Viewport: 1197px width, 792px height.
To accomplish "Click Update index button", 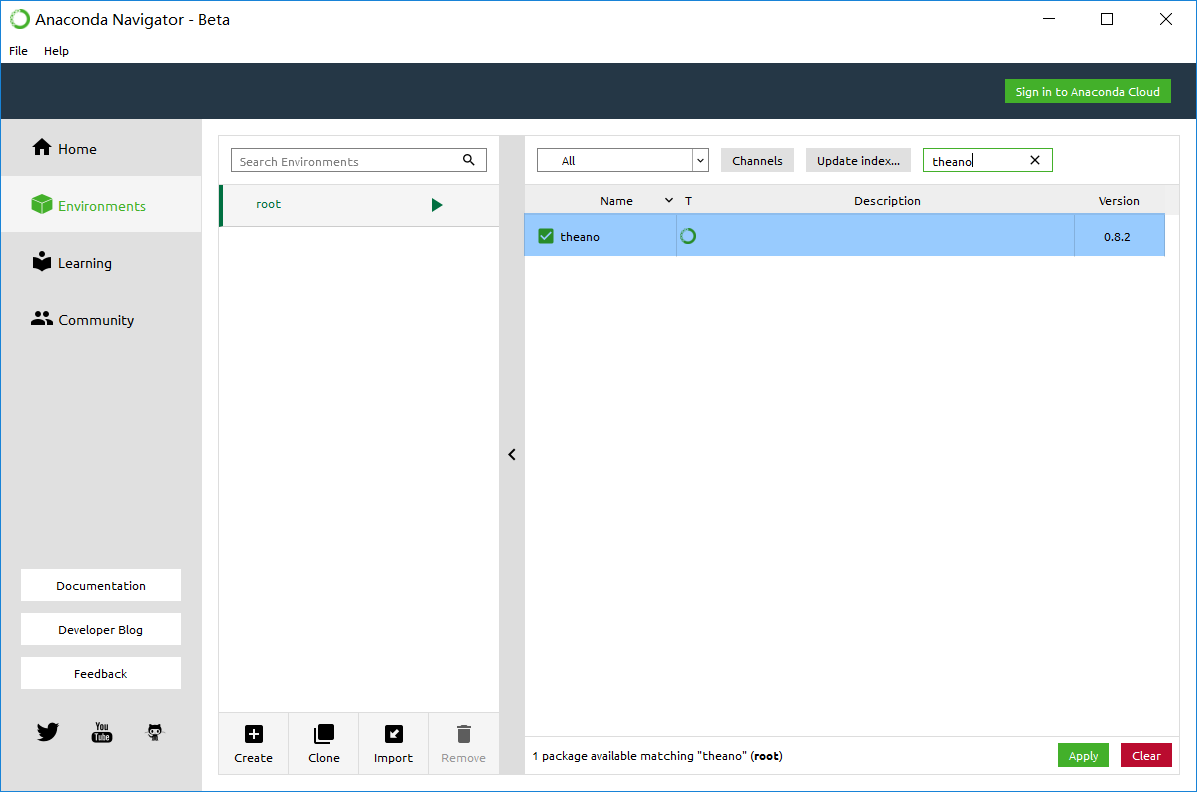I will (x=858, y=160).
